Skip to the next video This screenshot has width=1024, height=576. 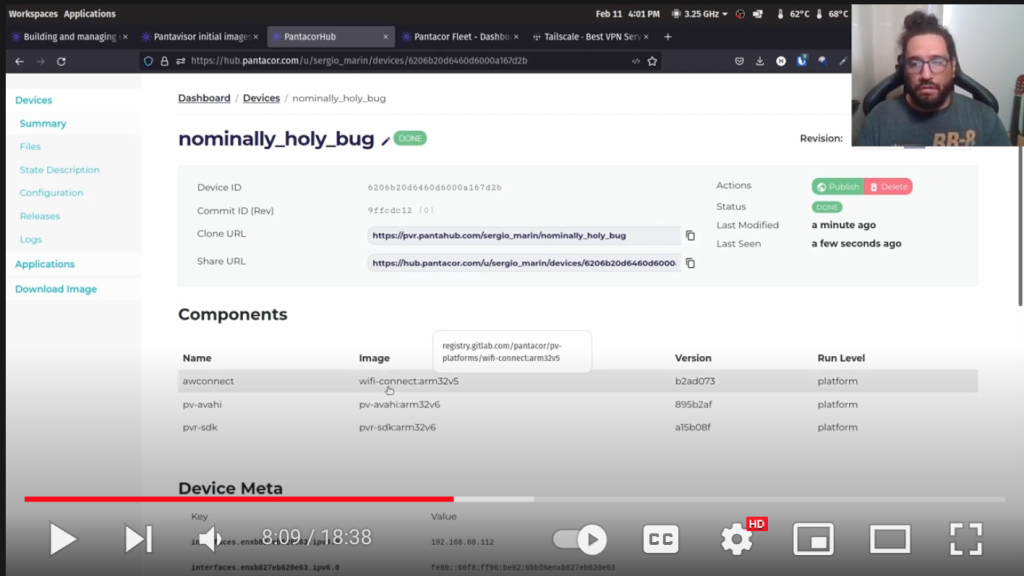click(138, 539)
